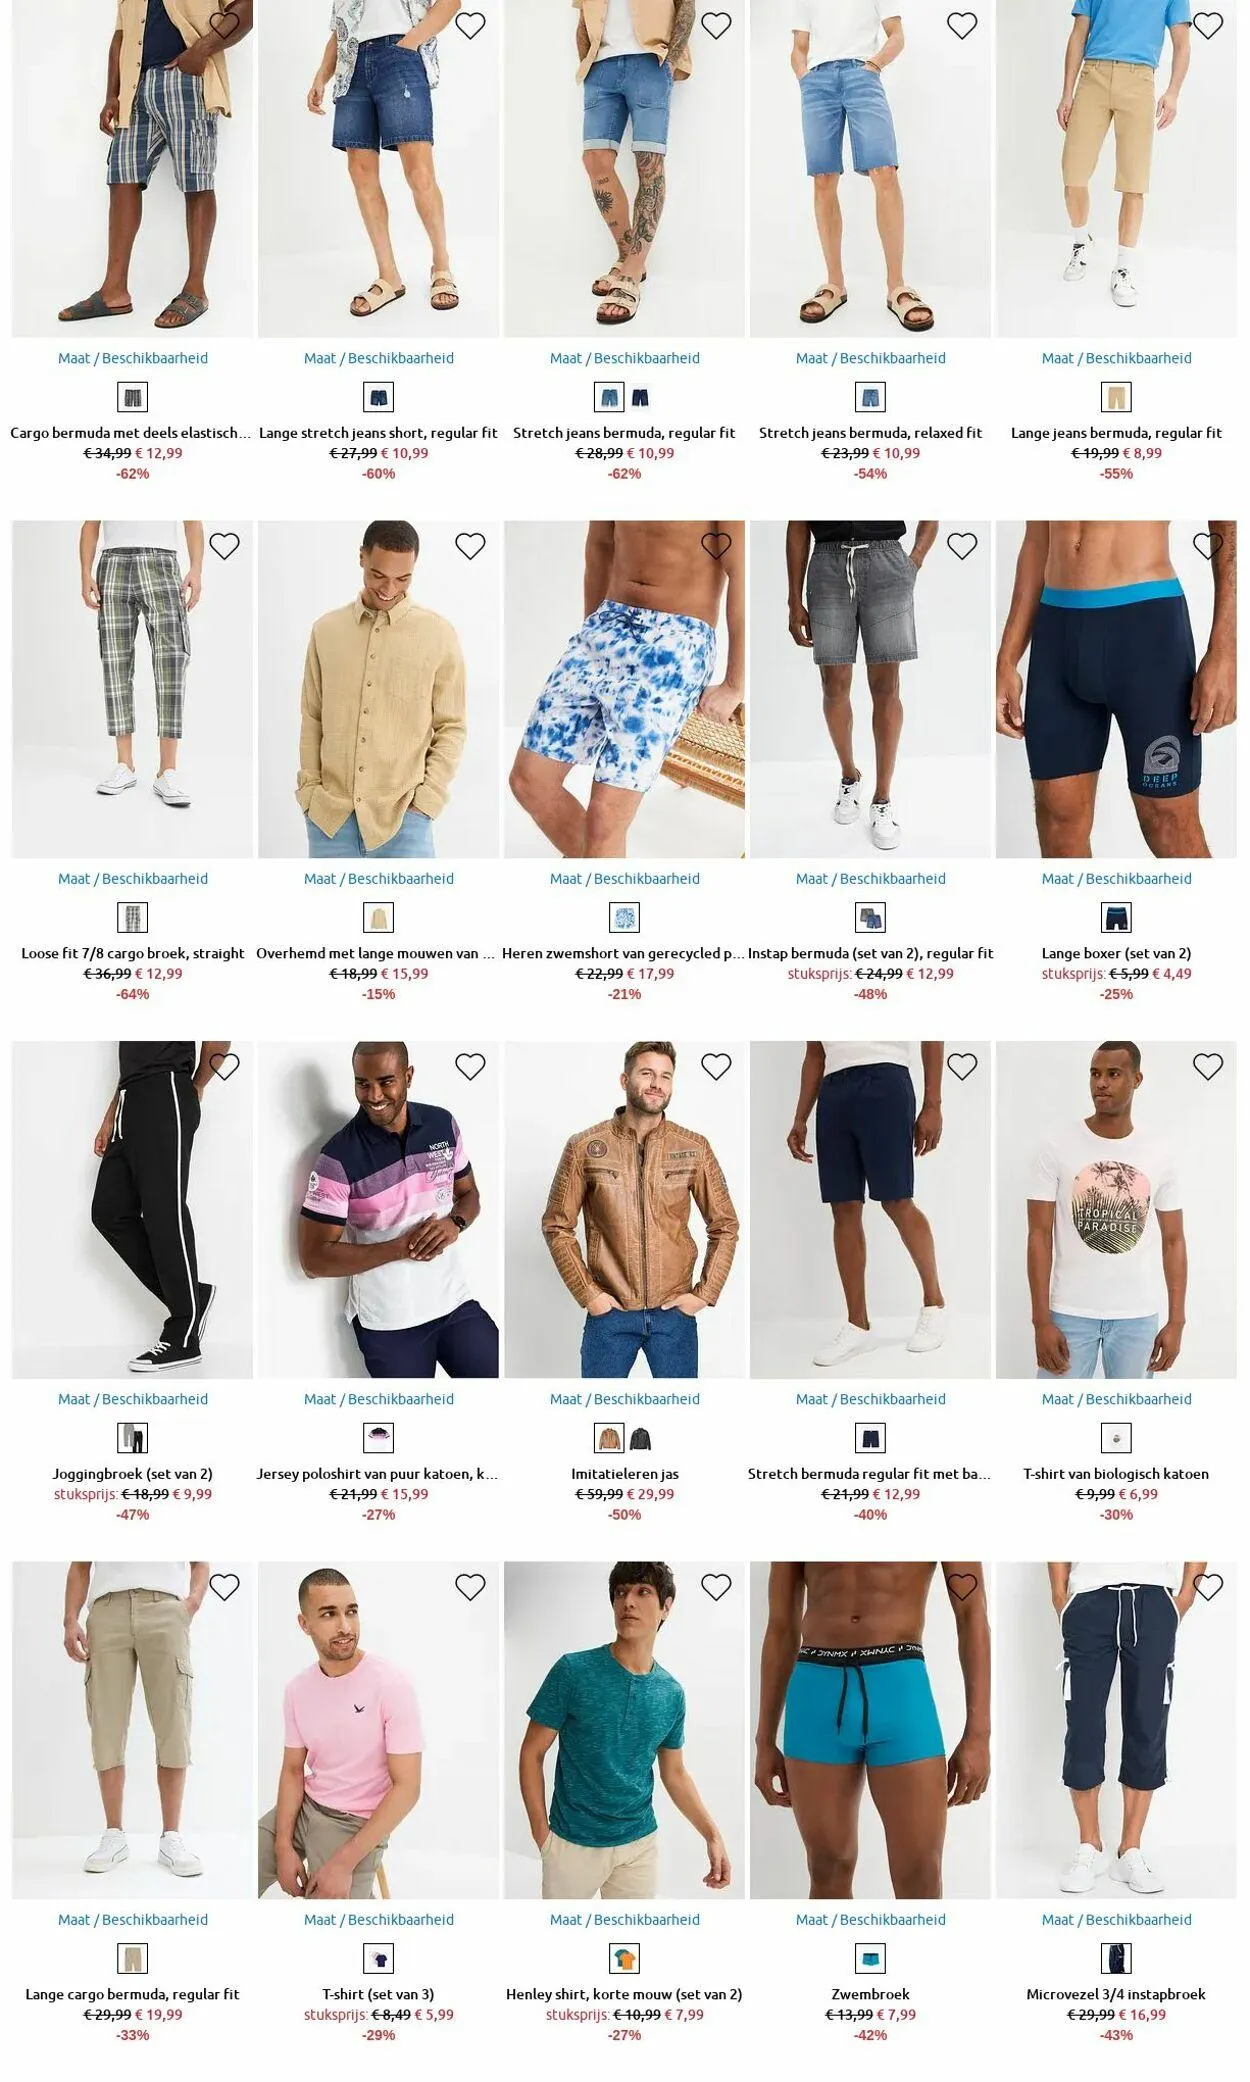Screen dimensions: 1250x2082
Task: Expand Maat / Beschikbaarheid under Lange boxer
Action: [1117, 879]
